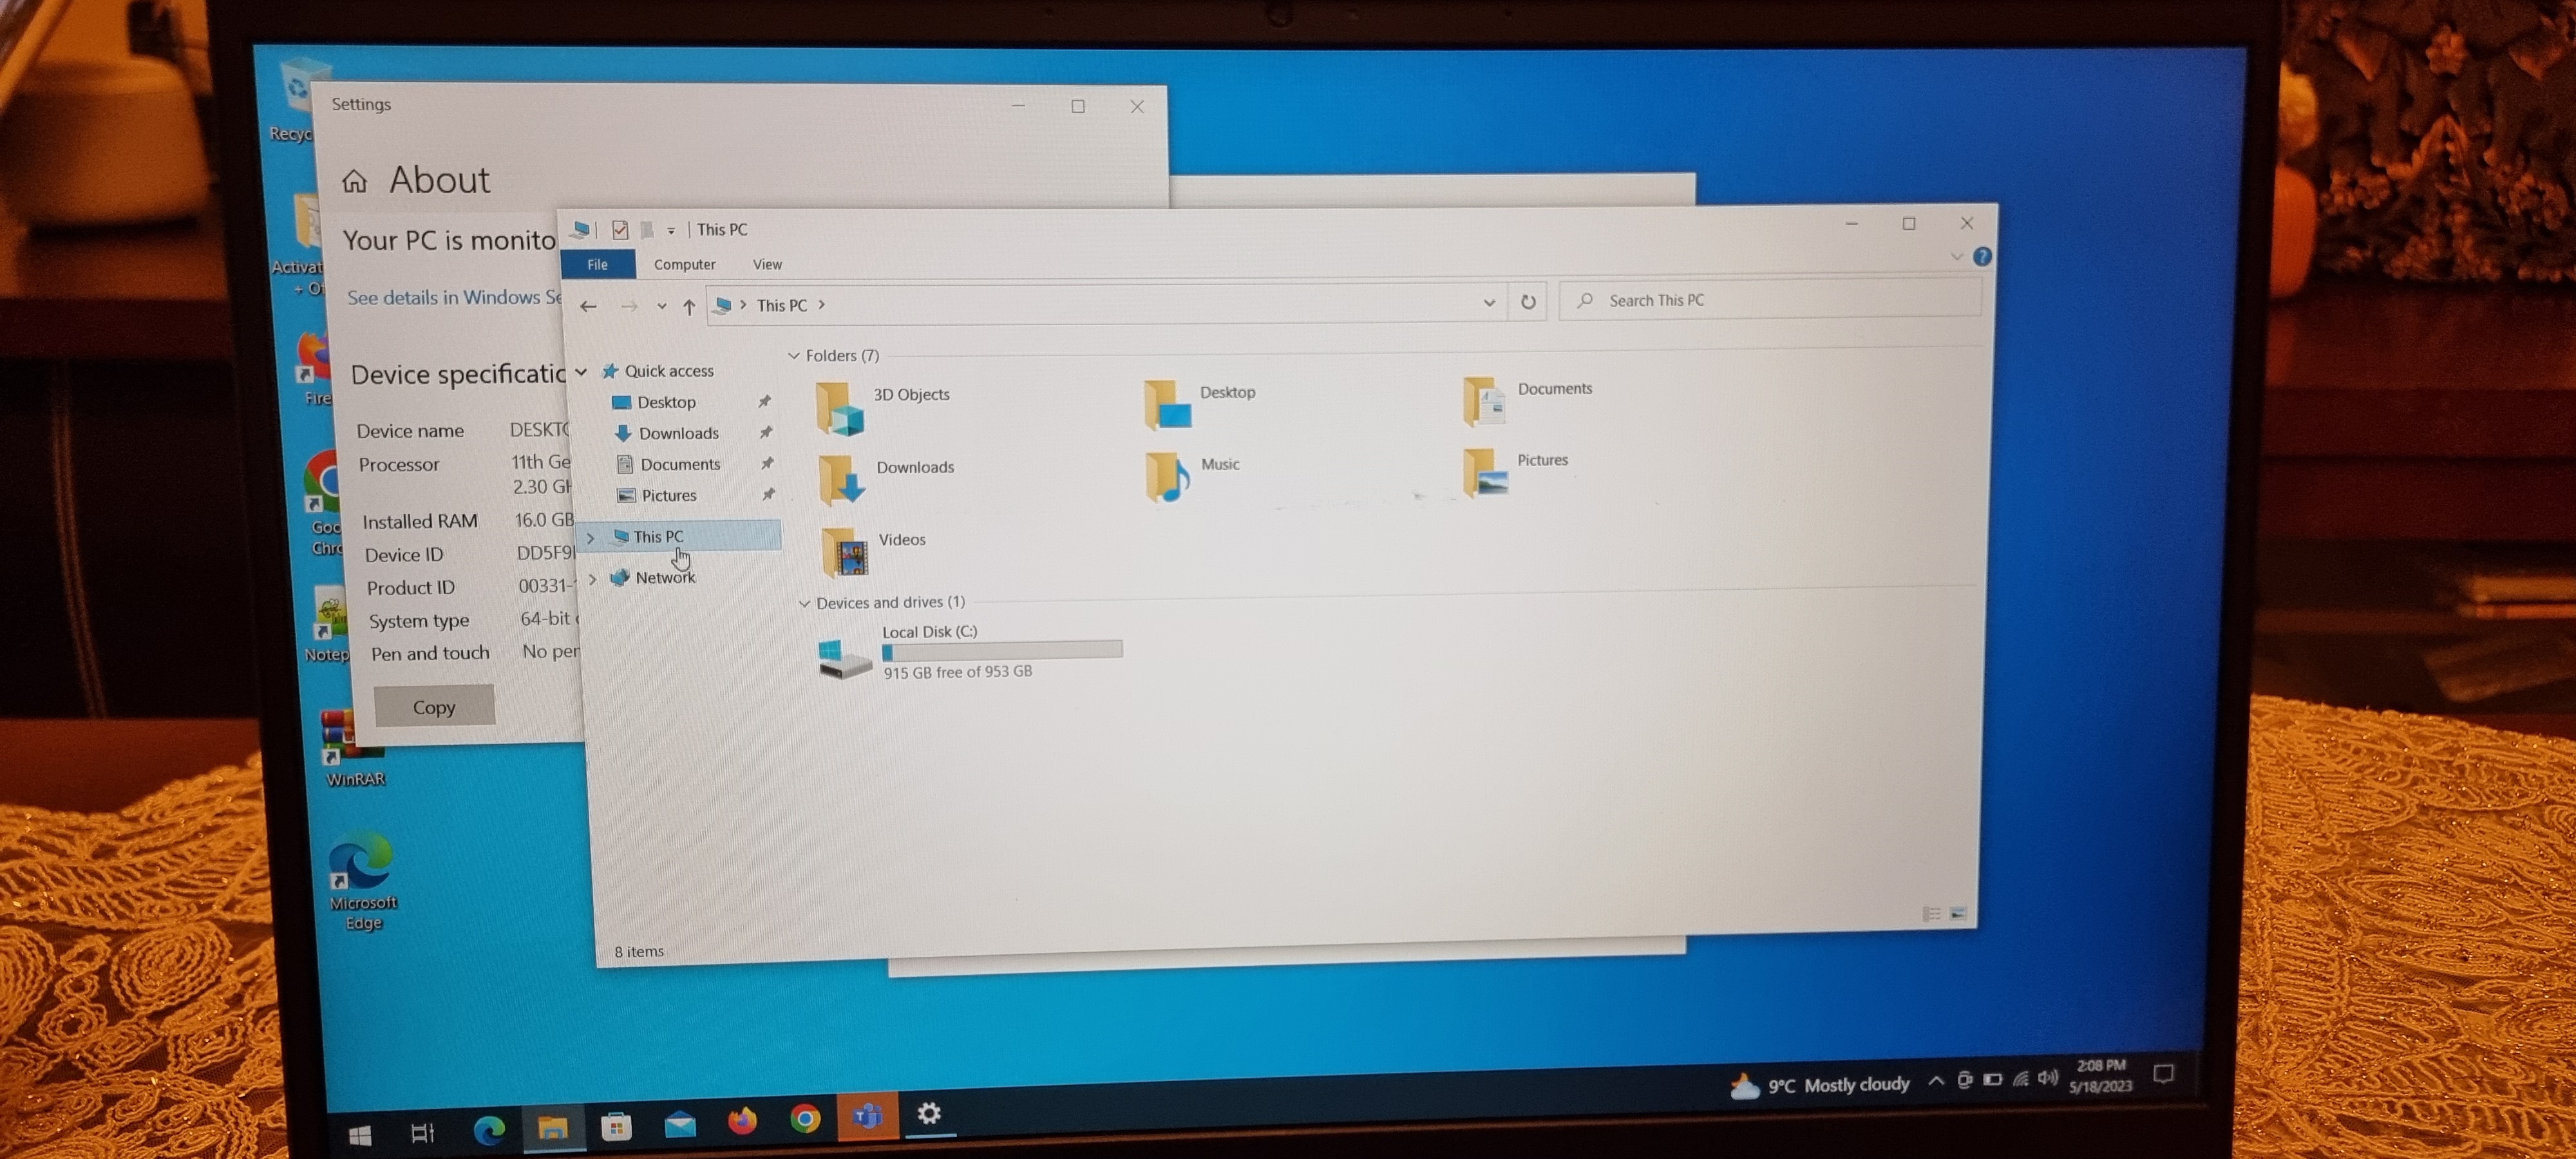Screen dimensions: 2576x1159
Task: Expand the Network tree node
Action: point(593,578)
